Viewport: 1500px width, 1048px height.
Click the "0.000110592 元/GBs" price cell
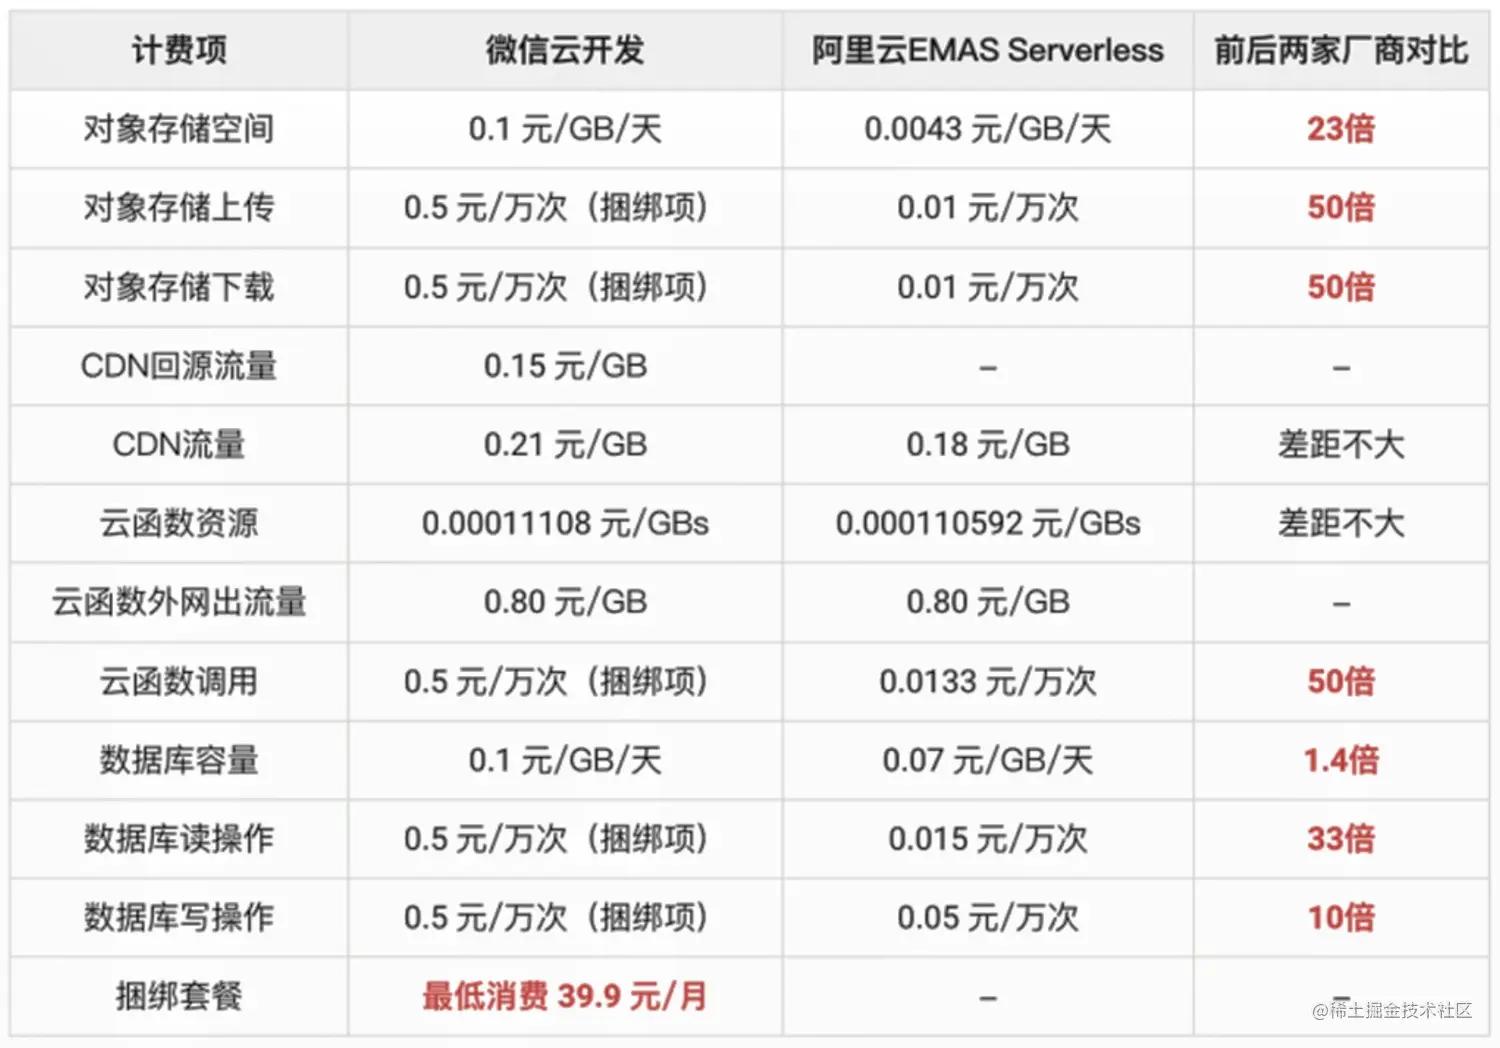[x=987, y=524]
